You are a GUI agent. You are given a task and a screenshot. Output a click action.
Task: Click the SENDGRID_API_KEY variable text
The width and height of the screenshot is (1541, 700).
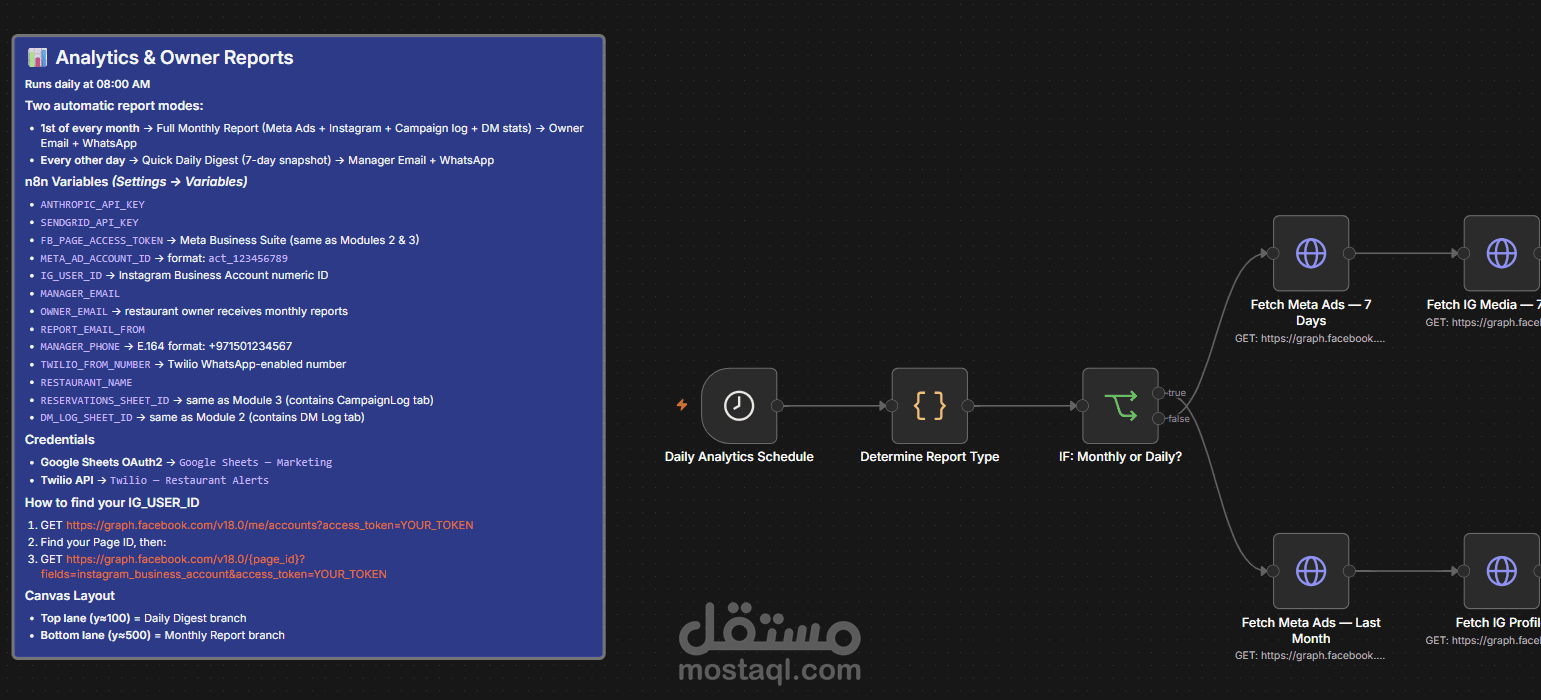89,223
